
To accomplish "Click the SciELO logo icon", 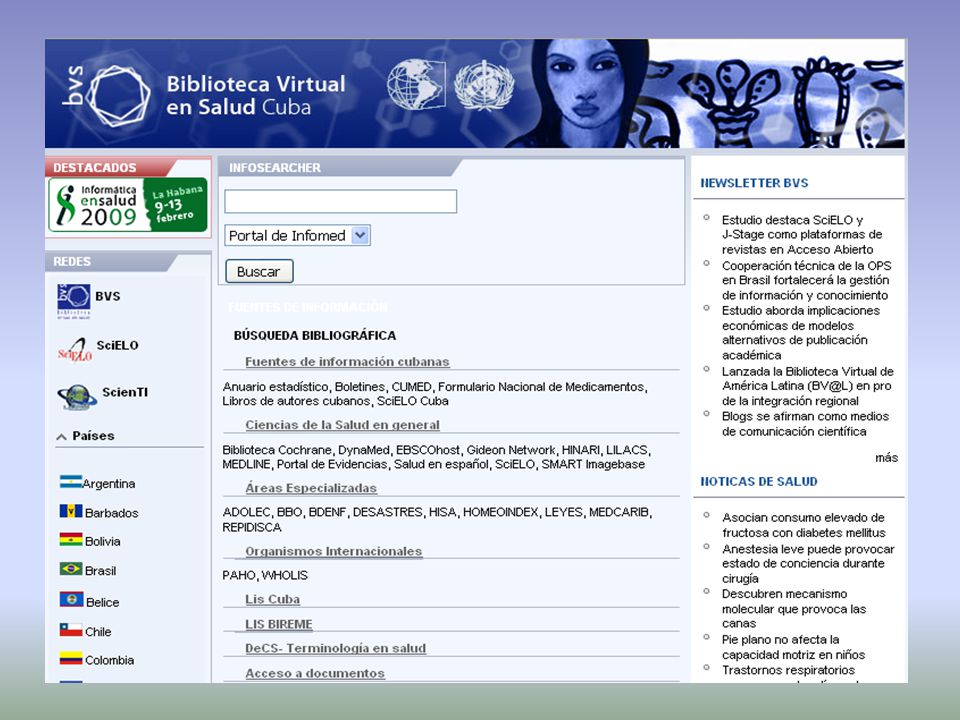I will (x=75, y=350).
